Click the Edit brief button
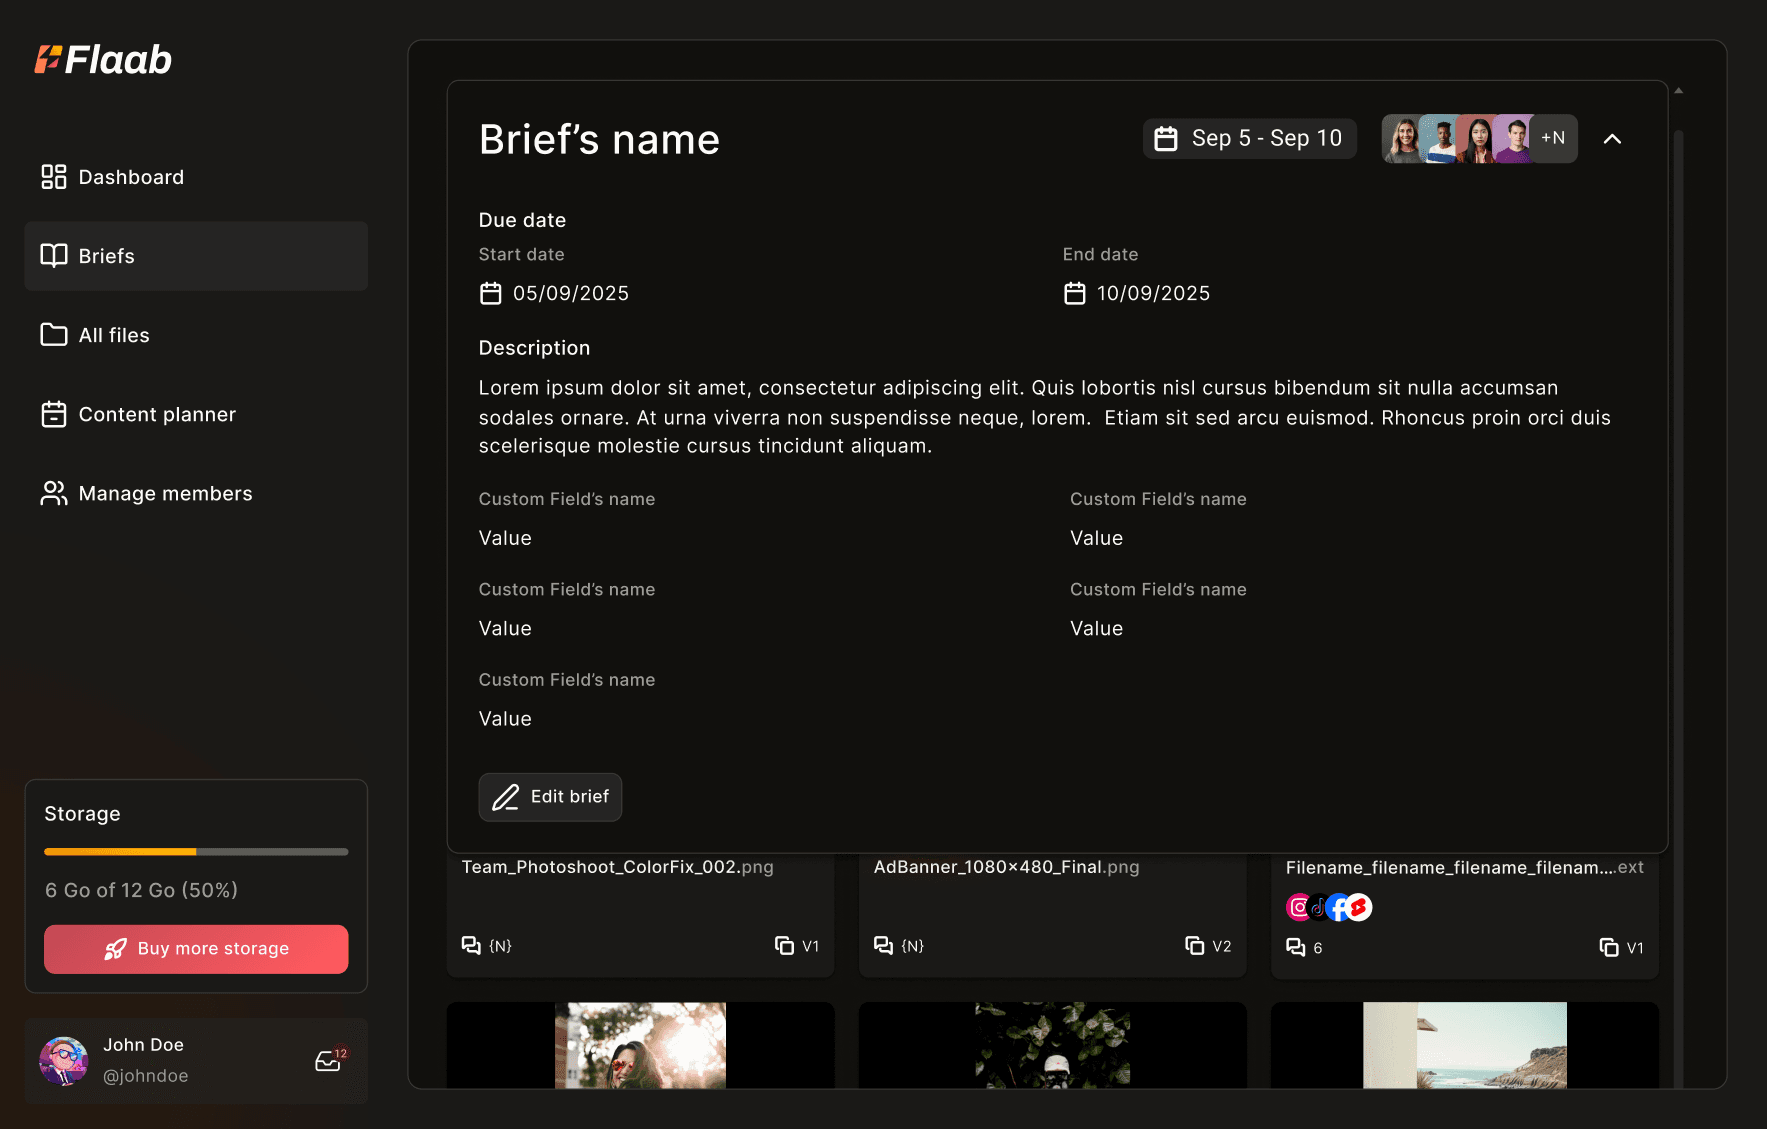Image resolution: width=1768 pixels, height=1129 pixels. [x=550, y=797]
